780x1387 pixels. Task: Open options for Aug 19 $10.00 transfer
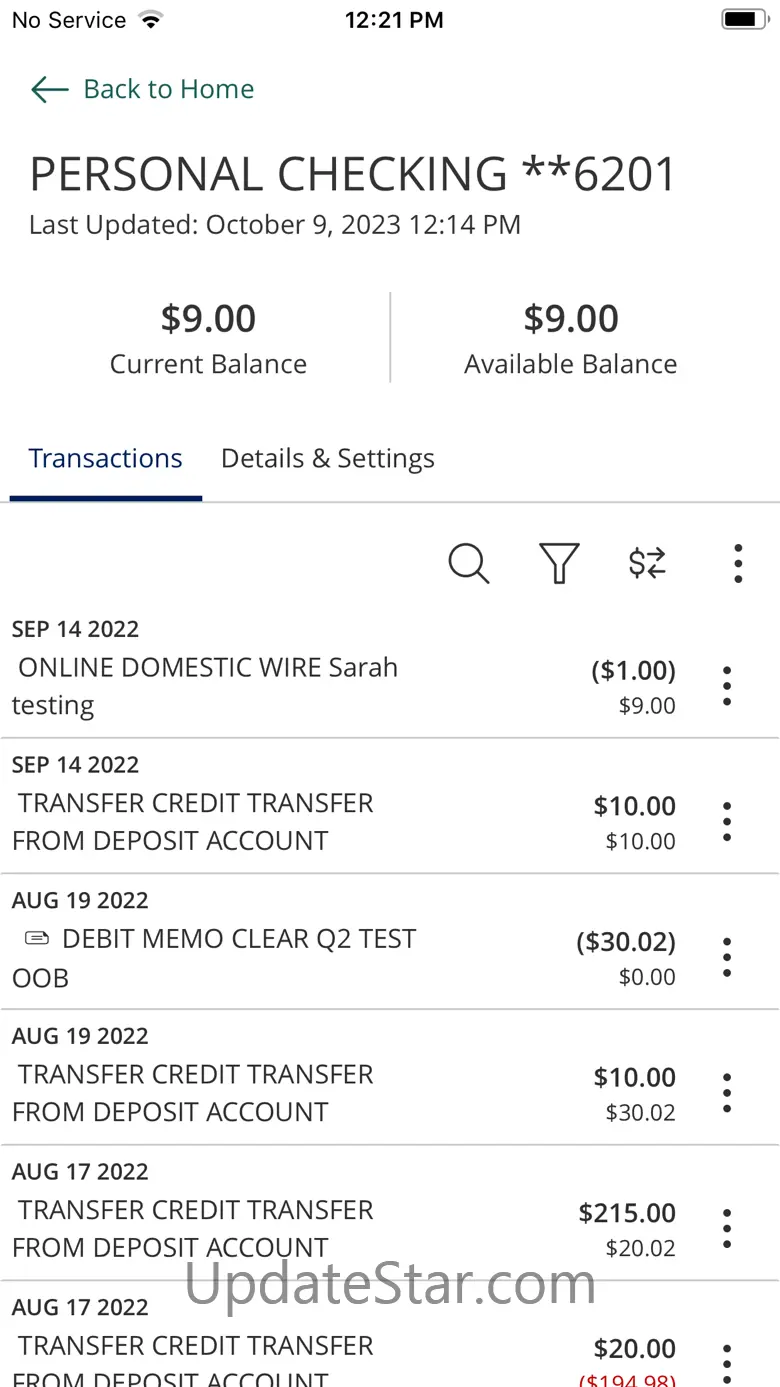click(727, 1093)
